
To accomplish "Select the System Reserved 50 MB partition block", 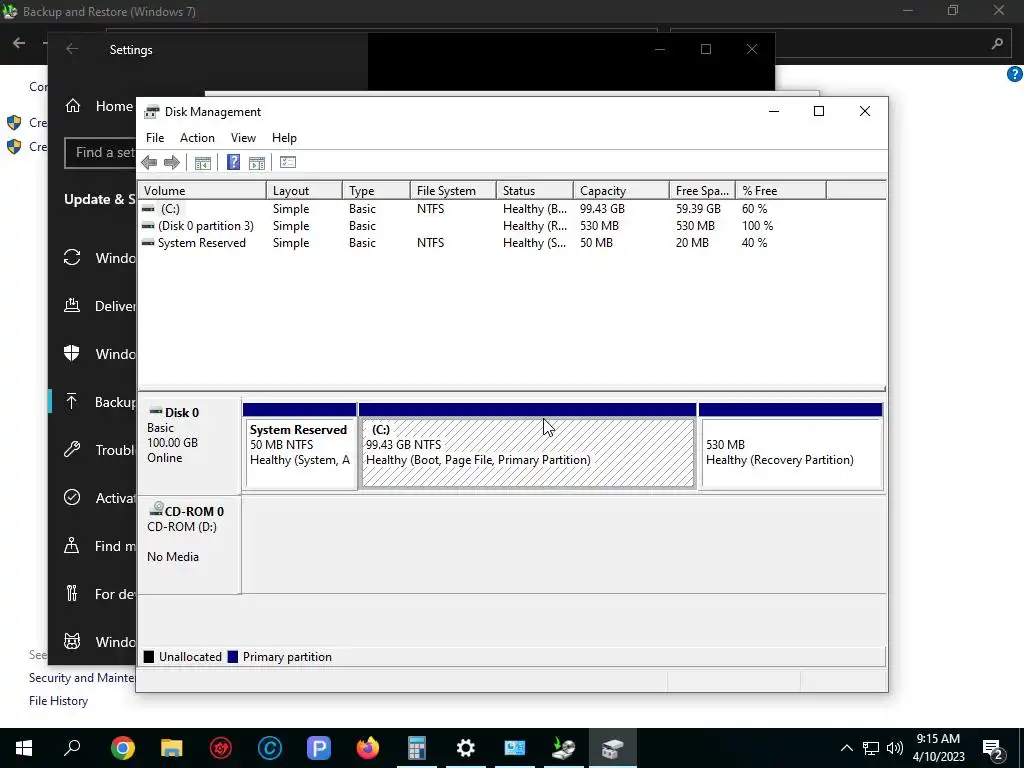I will 300,447.
